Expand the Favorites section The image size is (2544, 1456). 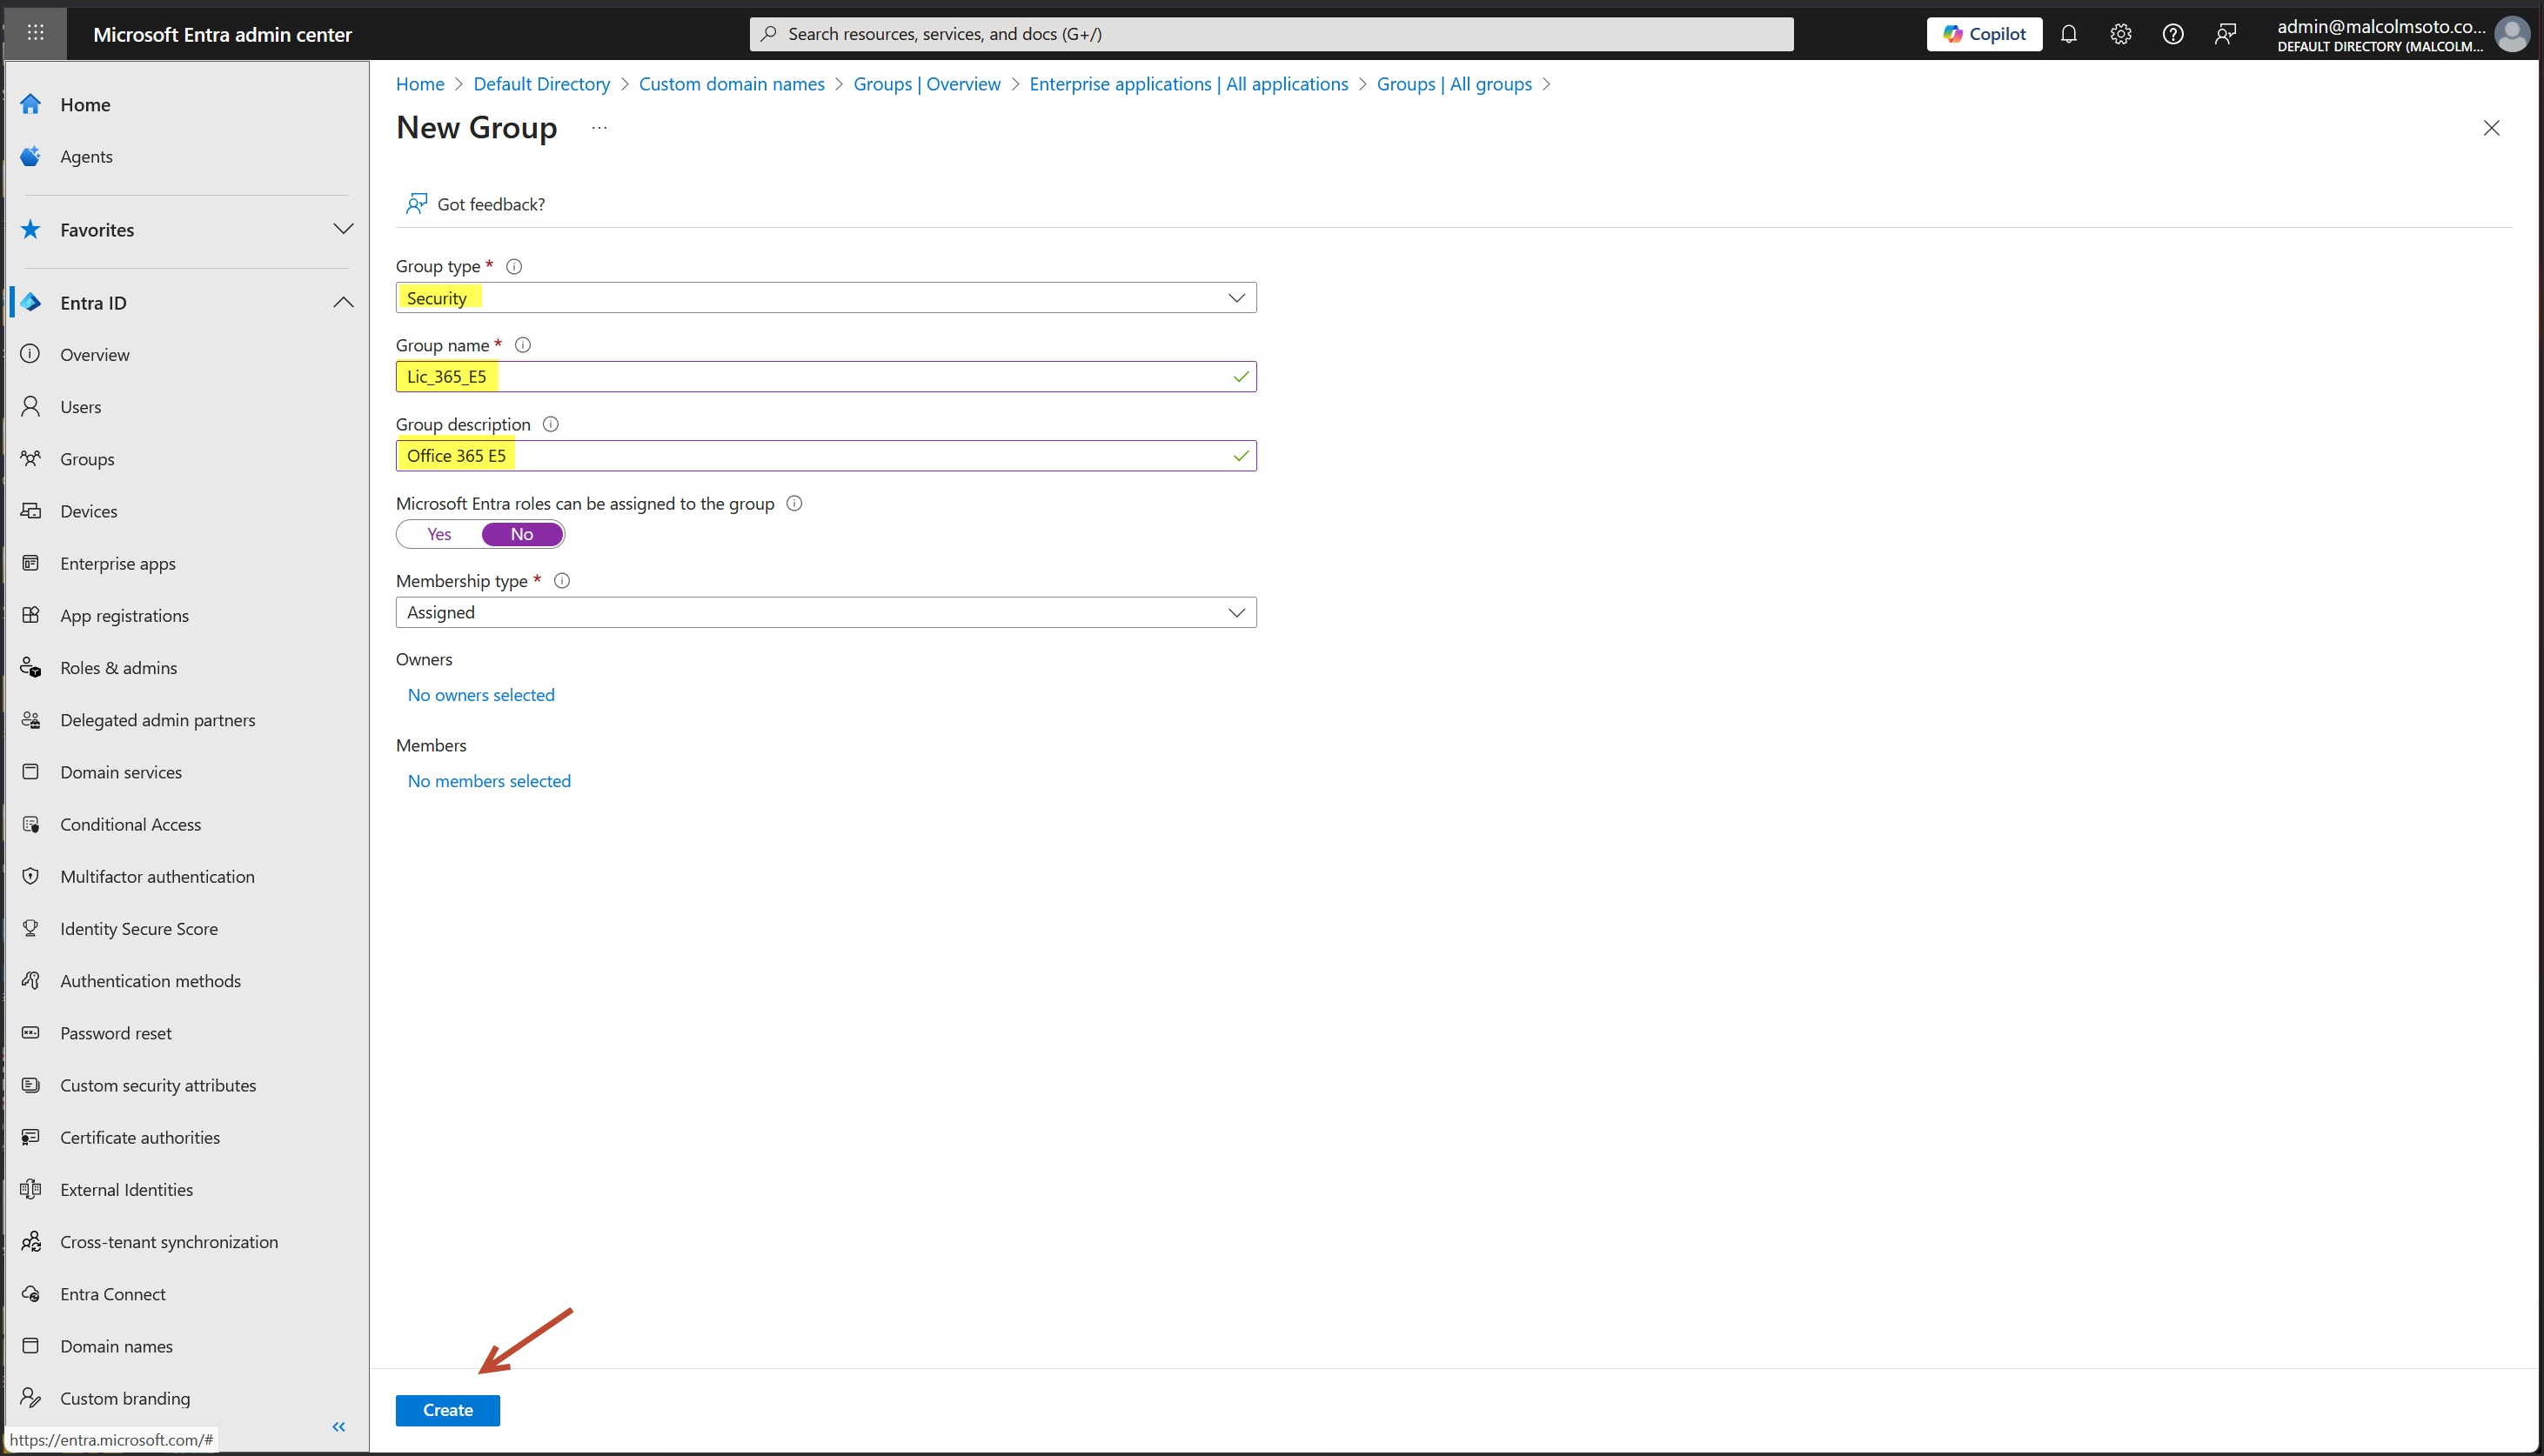[343, 229]
